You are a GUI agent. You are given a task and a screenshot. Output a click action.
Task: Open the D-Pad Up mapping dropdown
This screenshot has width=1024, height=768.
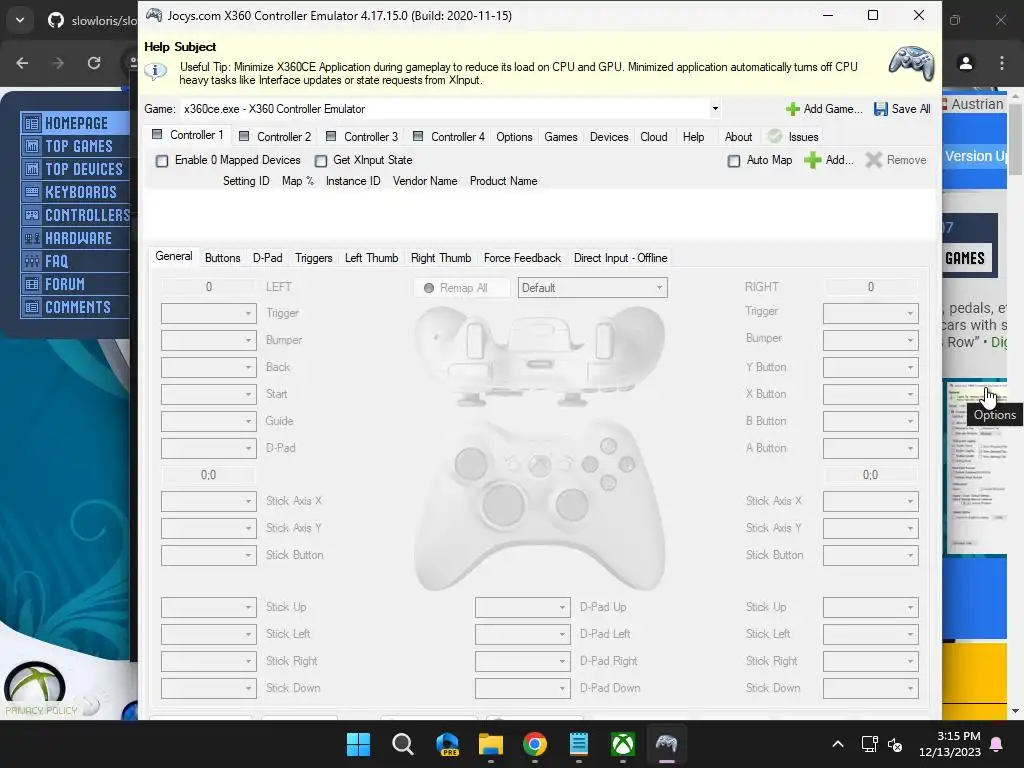point(522,607)
